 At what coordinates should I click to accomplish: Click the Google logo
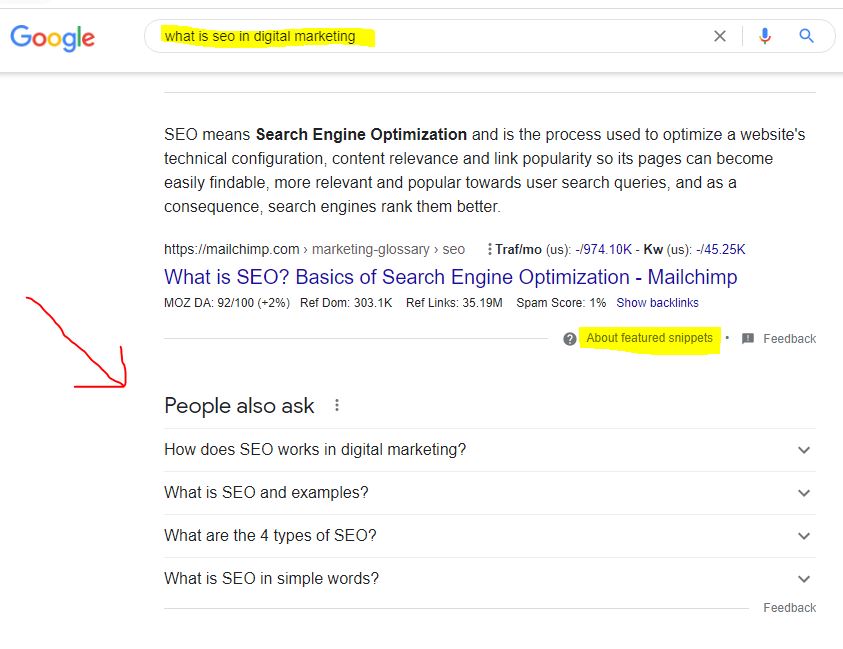52,38
